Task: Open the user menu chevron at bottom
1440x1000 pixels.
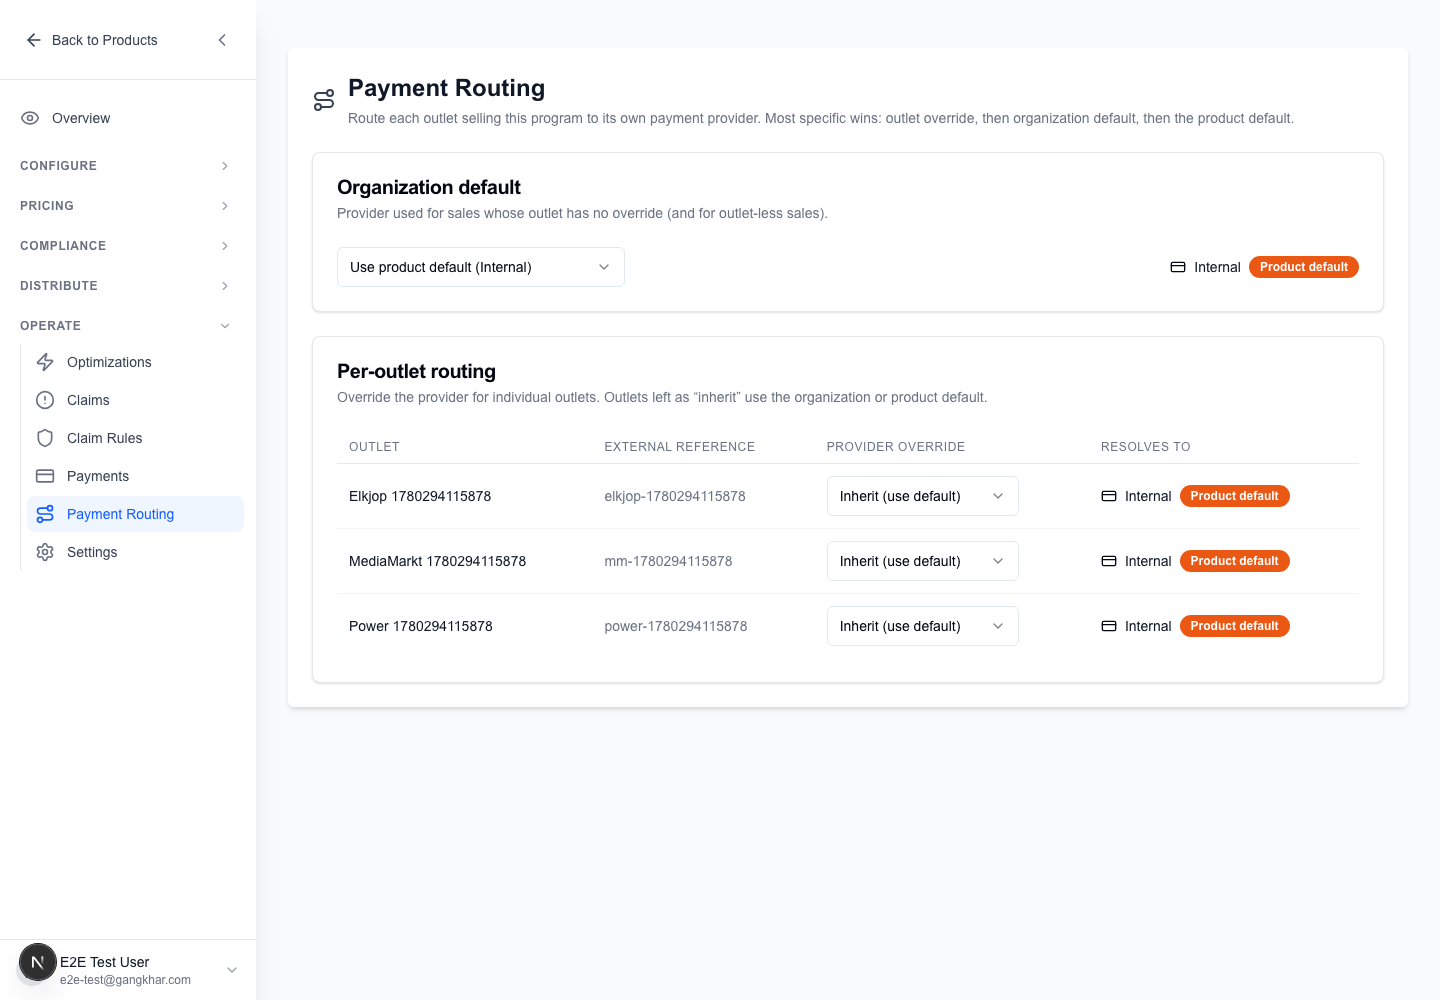Action: click(232, 970)
